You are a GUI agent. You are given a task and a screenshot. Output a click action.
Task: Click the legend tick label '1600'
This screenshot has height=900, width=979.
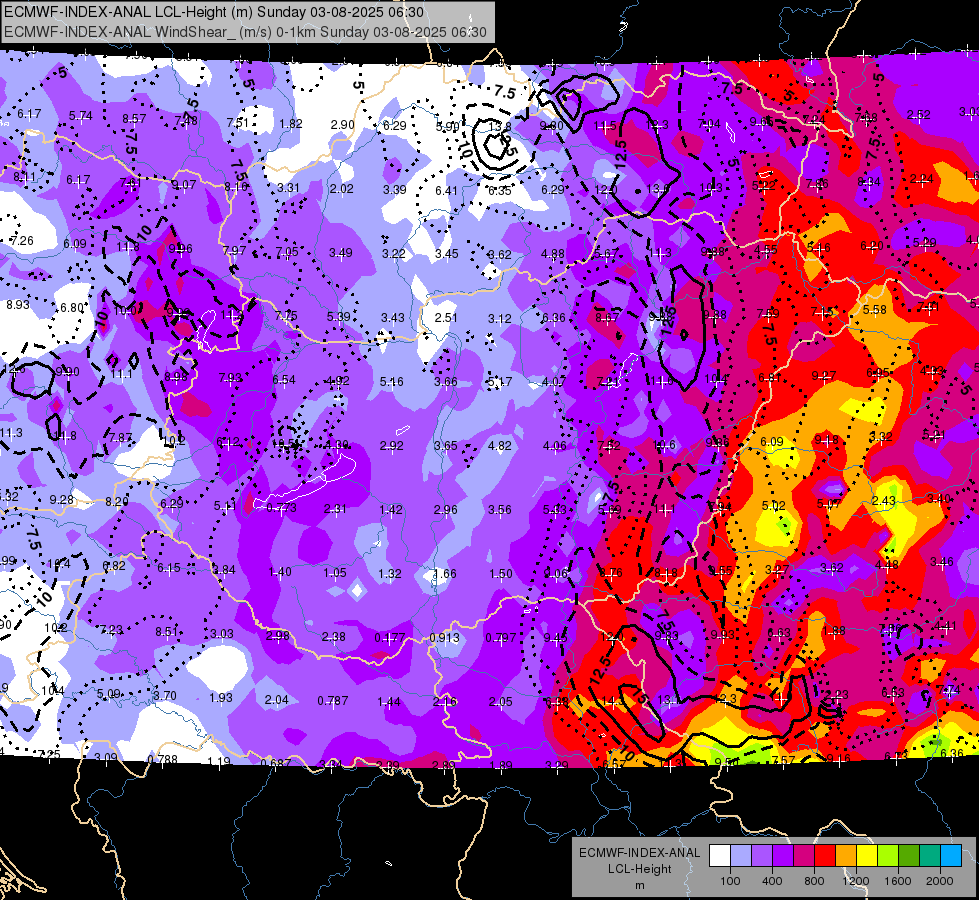898,881
